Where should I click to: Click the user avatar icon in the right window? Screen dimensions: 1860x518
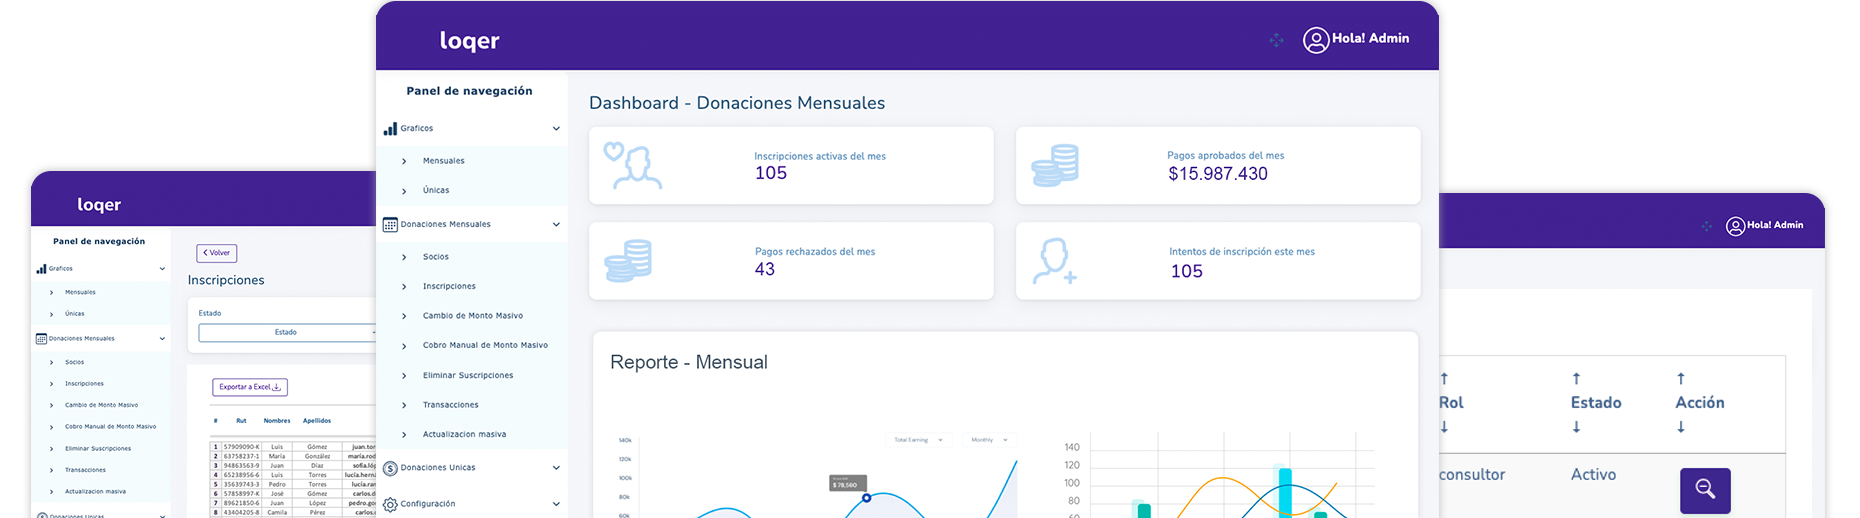(1736, 226)
